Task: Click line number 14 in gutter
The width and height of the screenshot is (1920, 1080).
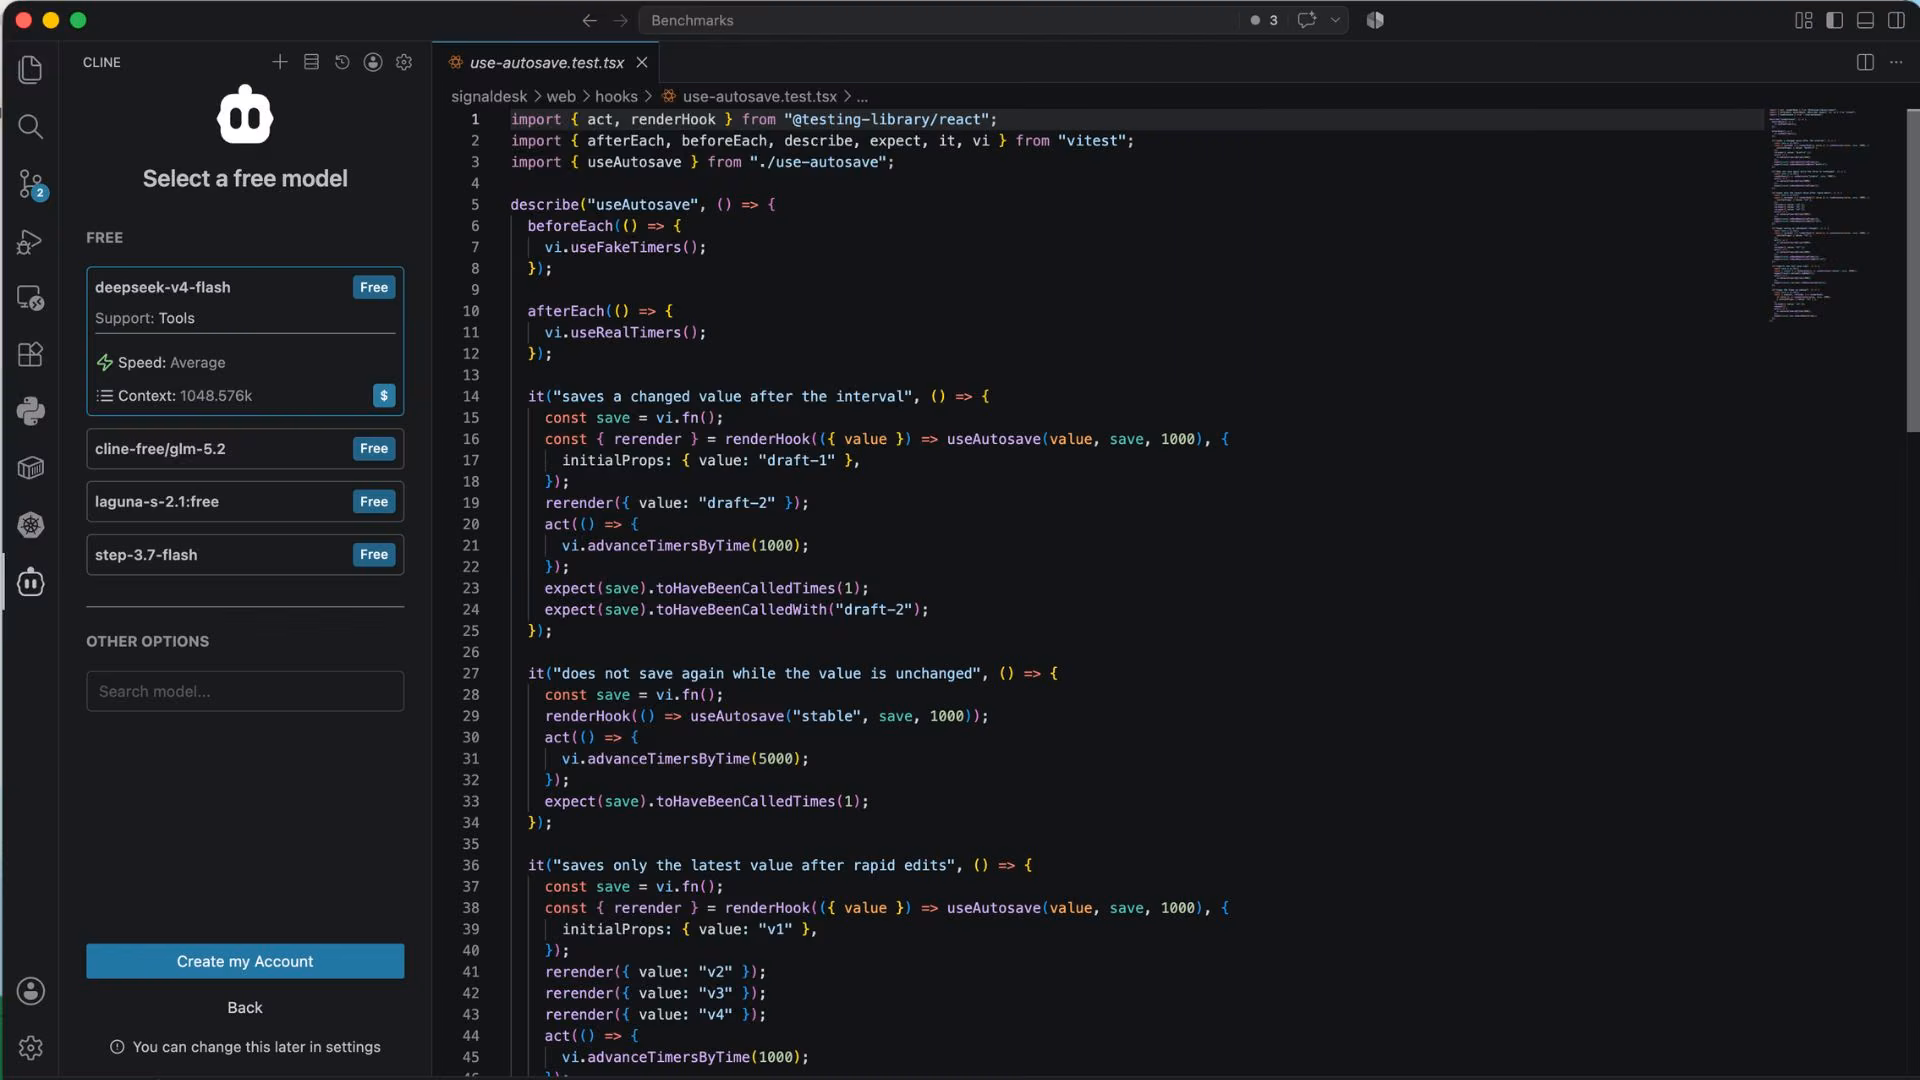Action: click(471, 396)
